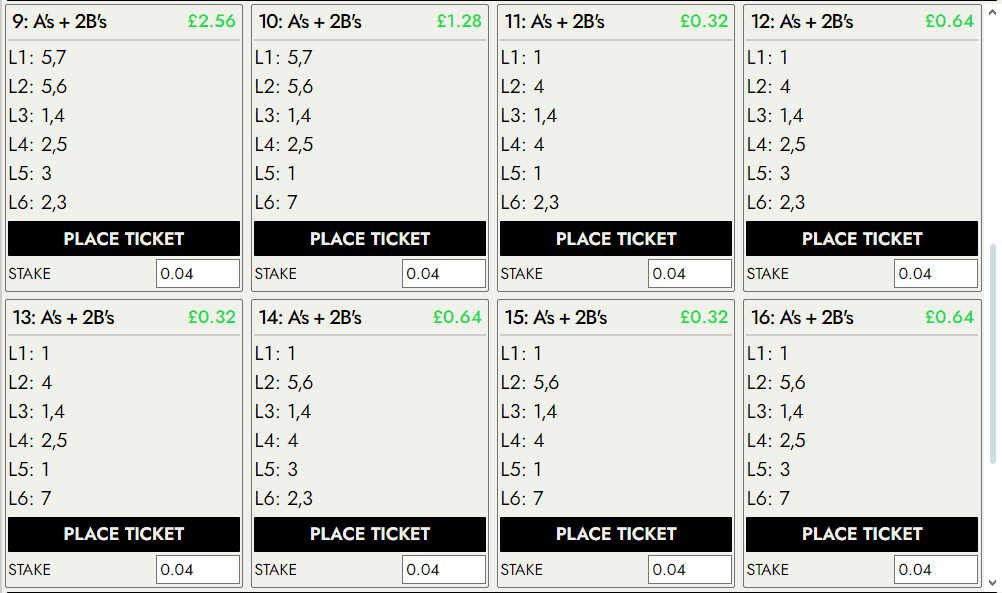Click the £2.56 price on ticket 9
Screen dimensions: 1002x593
point(212,21)
